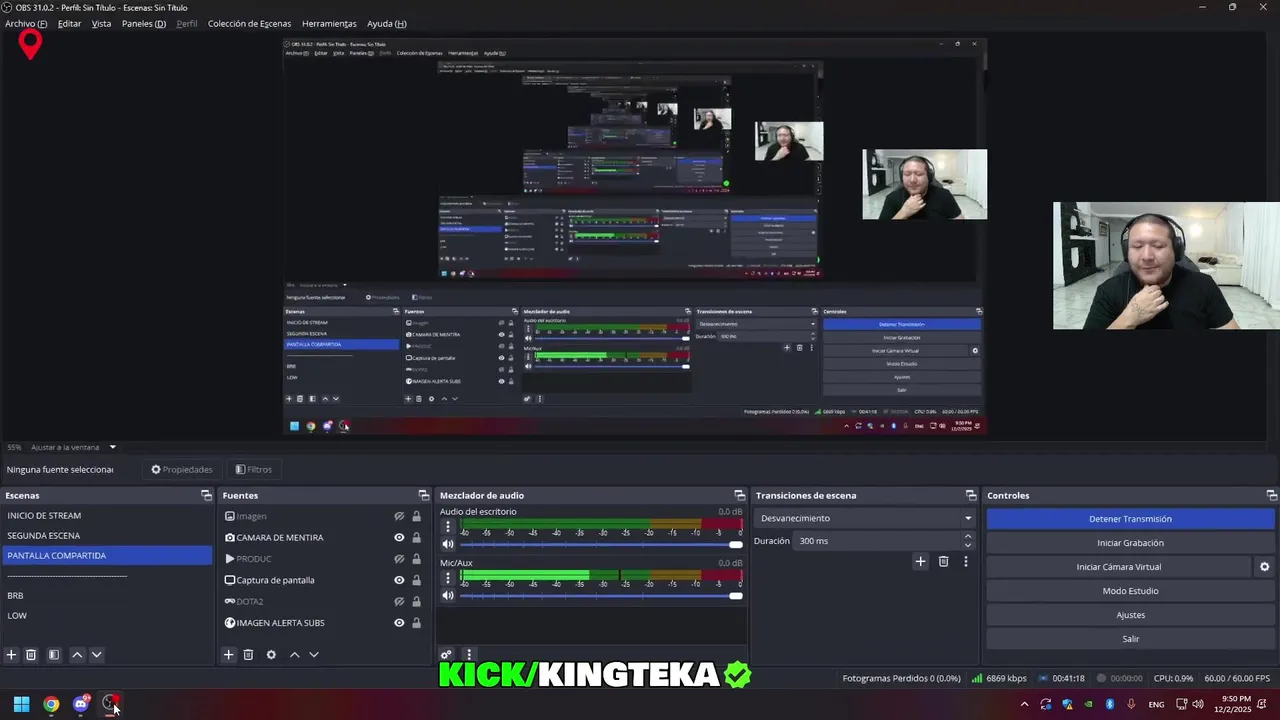Enable Modo Estudio
Viewport: 1280px width, 720px height.
pos(1130,591)
